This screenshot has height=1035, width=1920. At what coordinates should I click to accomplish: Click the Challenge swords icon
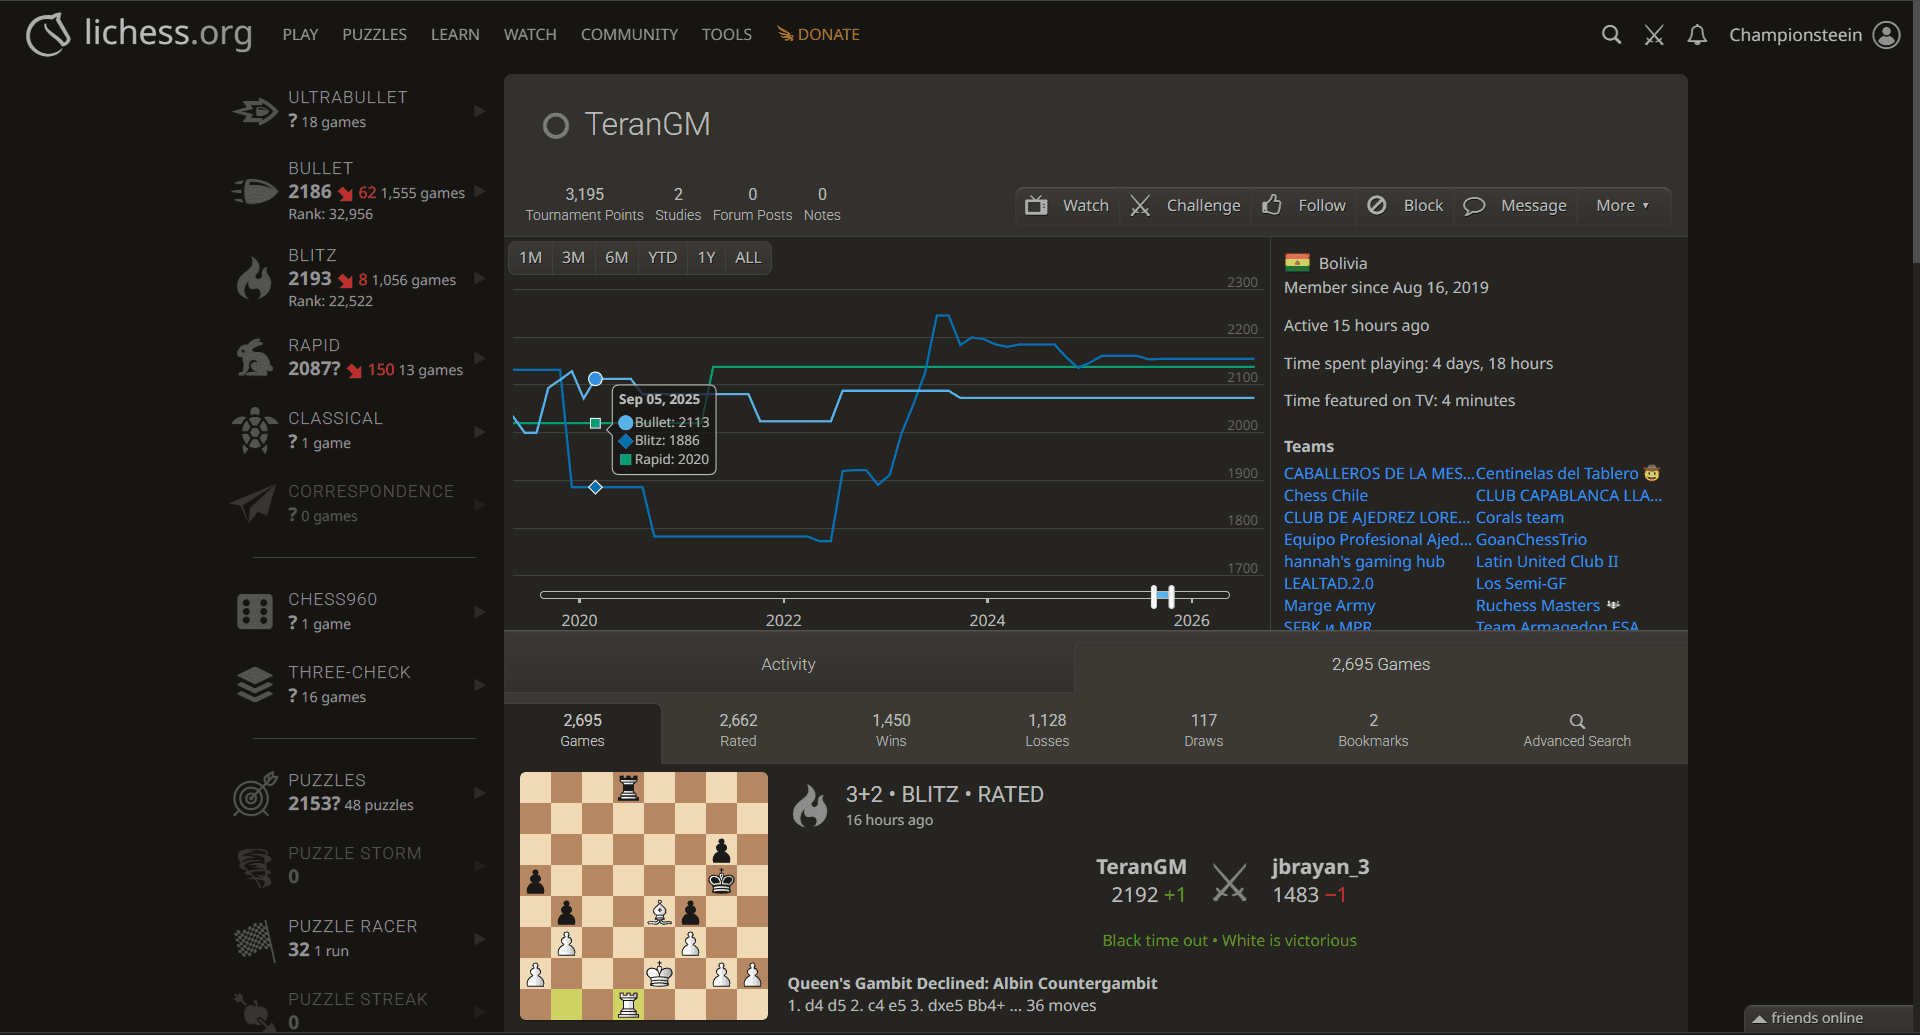(1140, 205)
